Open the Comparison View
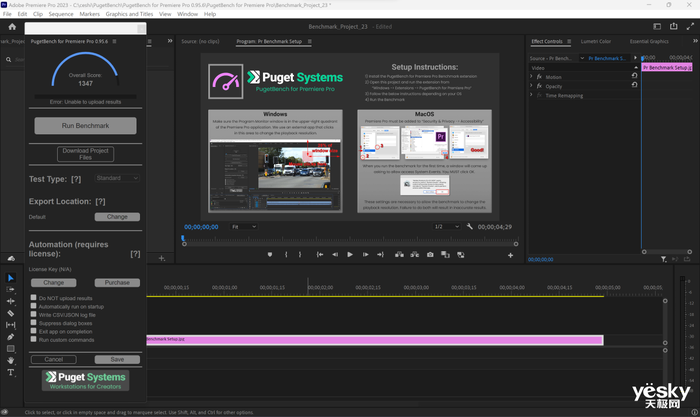This screenshot has width=700, height=417. (445, 254)
